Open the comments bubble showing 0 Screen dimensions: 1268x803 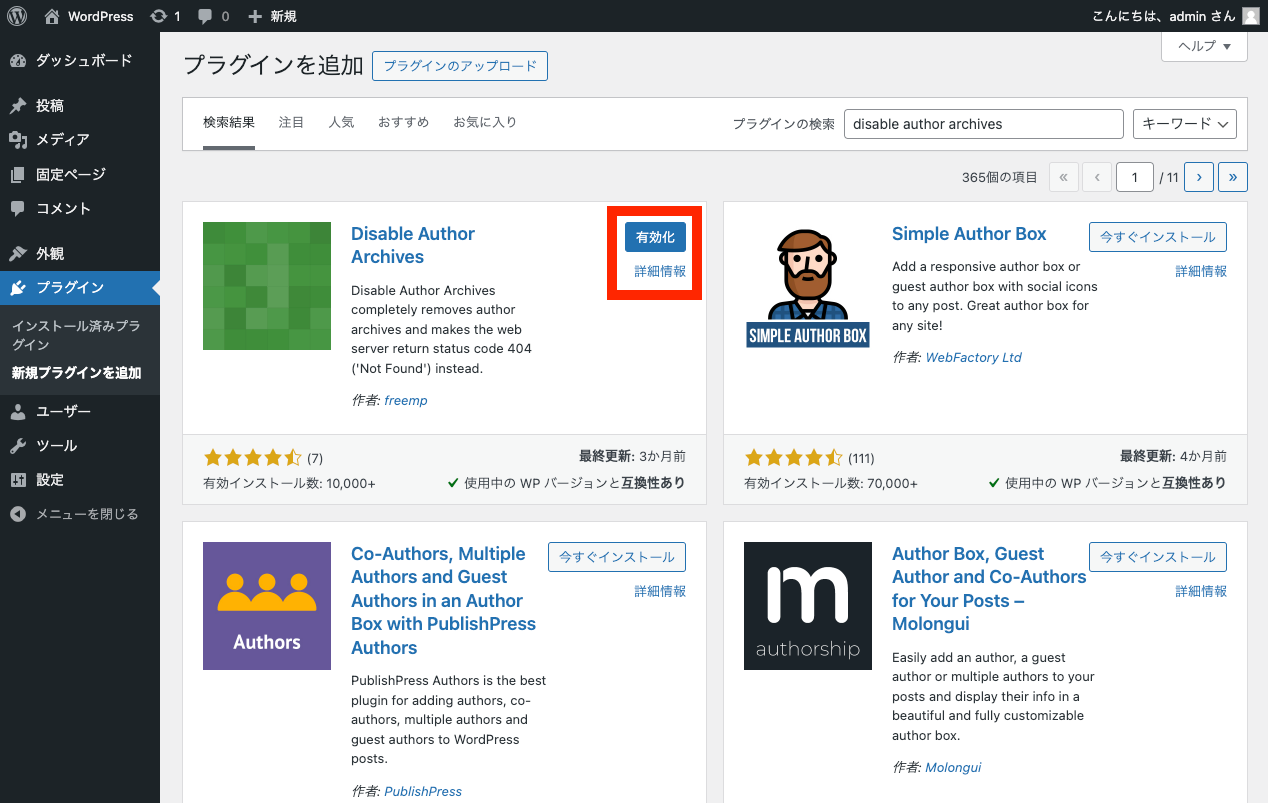214,16
